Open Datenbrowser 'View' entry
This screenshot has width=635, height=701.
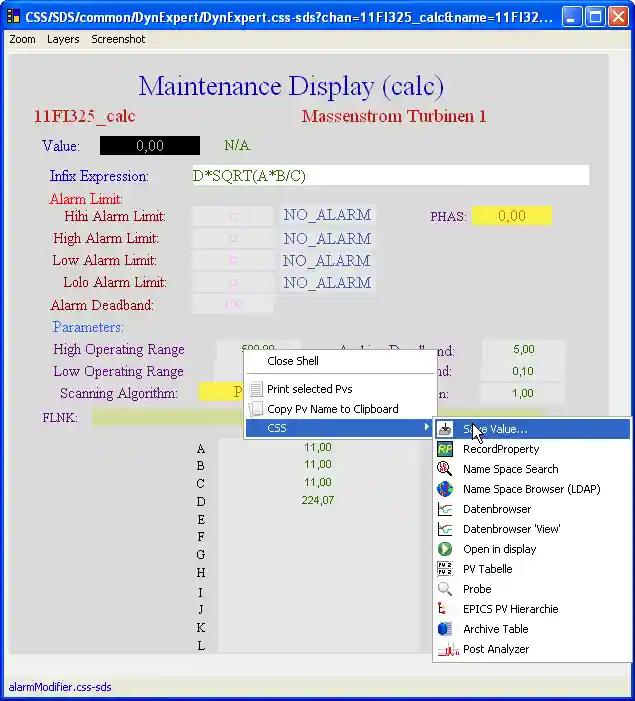tap(532, 529)
